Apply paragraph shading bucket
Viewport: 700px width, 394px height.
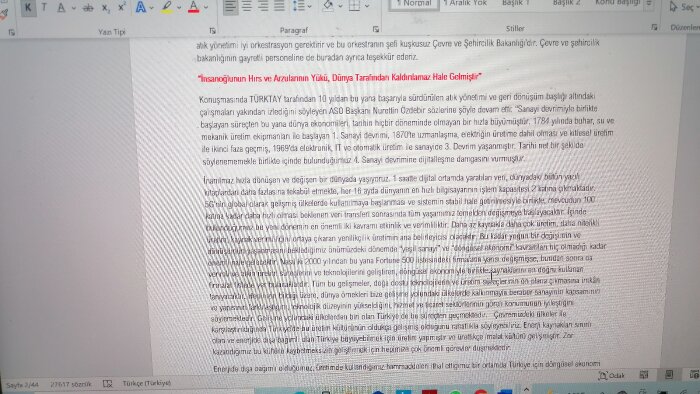click(x=328, y=6)
